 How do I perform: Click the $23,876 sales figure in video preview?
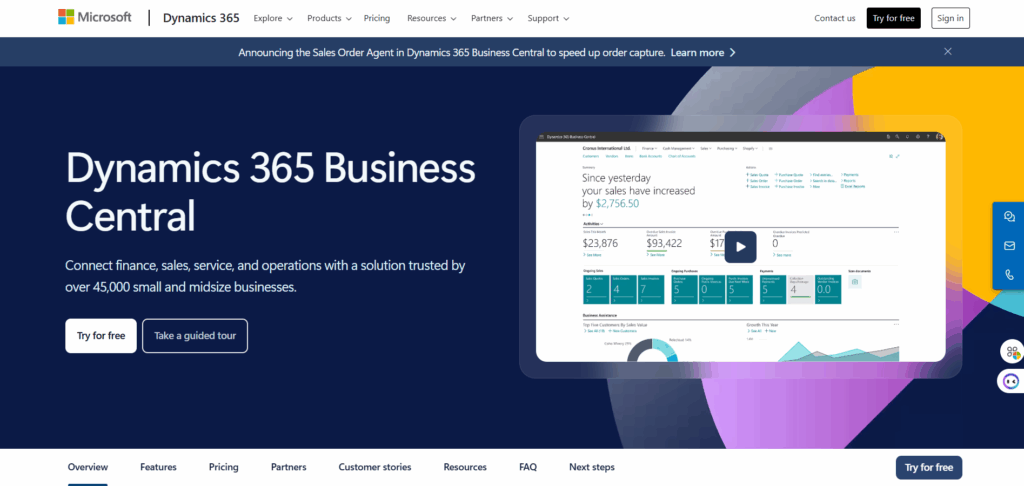600,243
